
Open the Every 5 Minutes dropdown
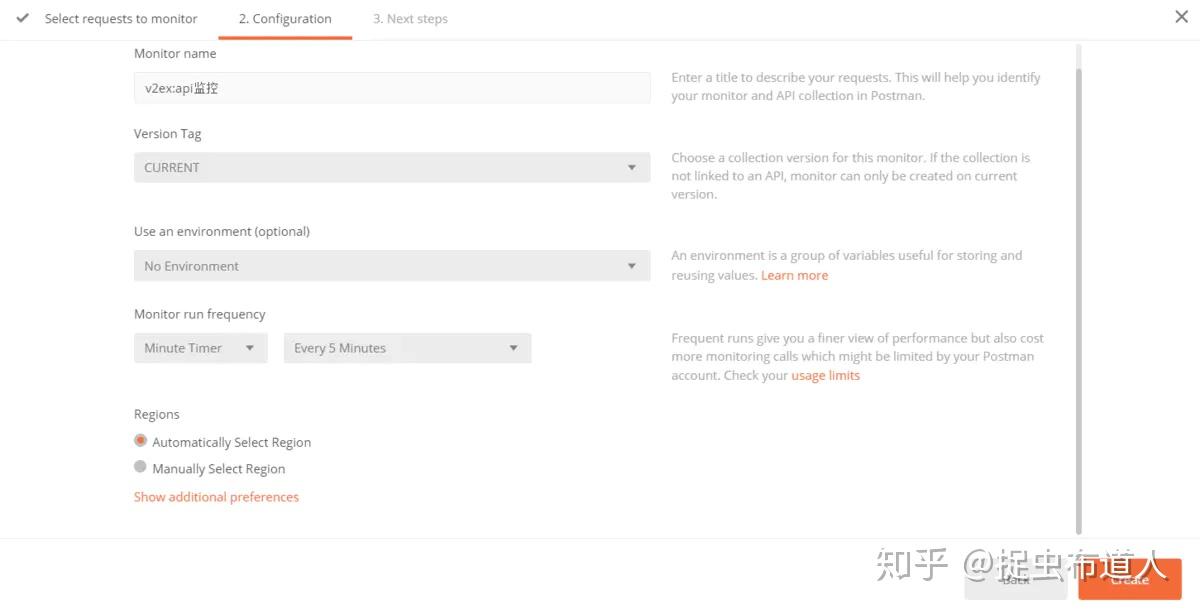(407, 348)
